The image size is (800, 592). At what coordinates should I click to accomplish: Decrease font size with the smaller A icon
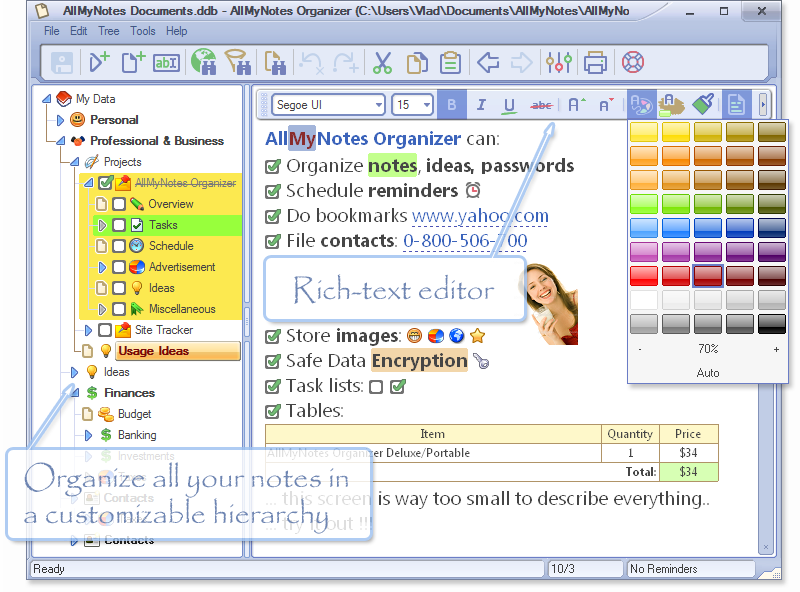[606, 105]
